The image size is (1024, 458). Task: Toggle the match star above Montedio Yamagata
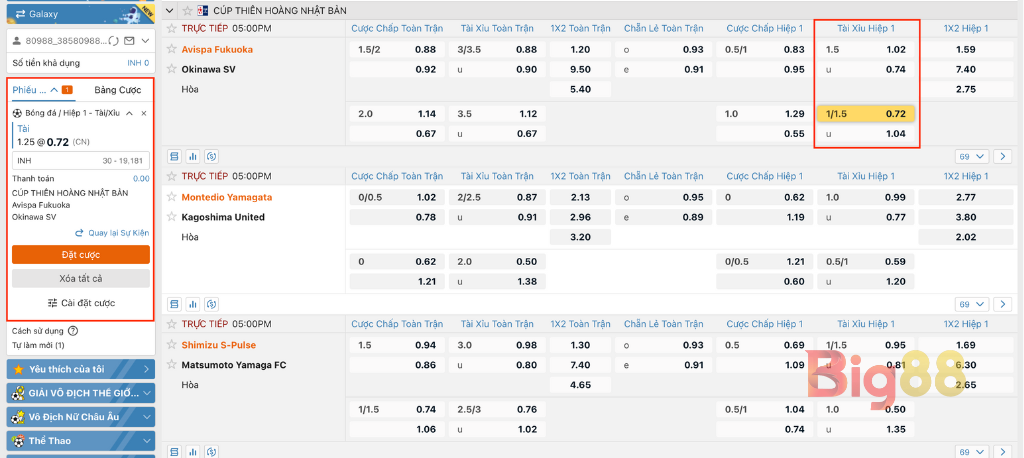172,176
